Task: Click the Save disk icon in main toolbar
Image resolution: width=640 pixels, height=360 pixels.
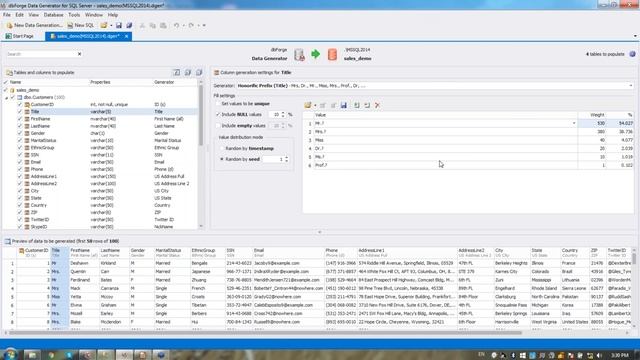Action: tap(119, 25)
